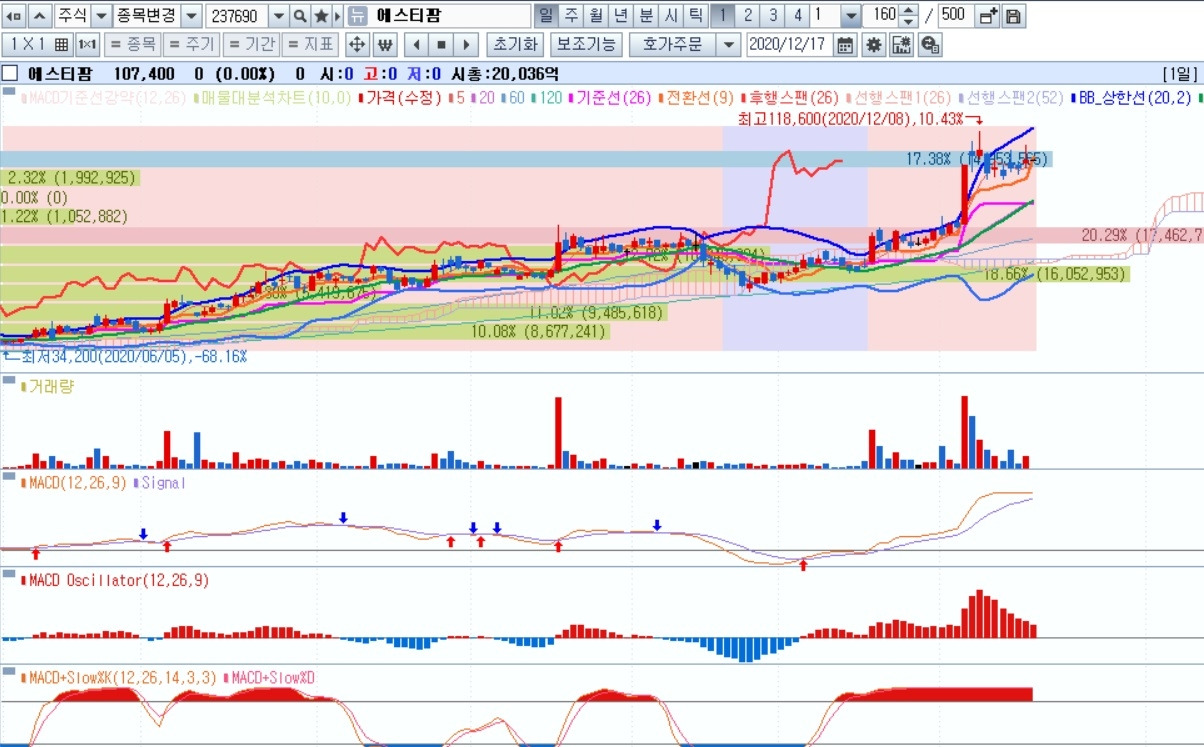Click the [1일] period indicator
Screen dimensions: 1204x747
tap(1180, 74)
